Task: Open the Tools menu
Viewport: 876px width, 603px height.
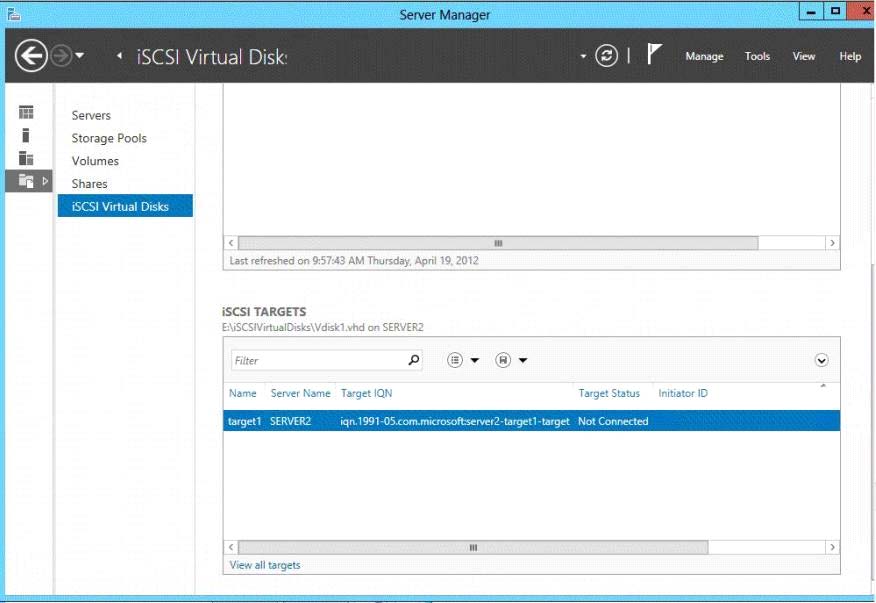Action: 757,56
